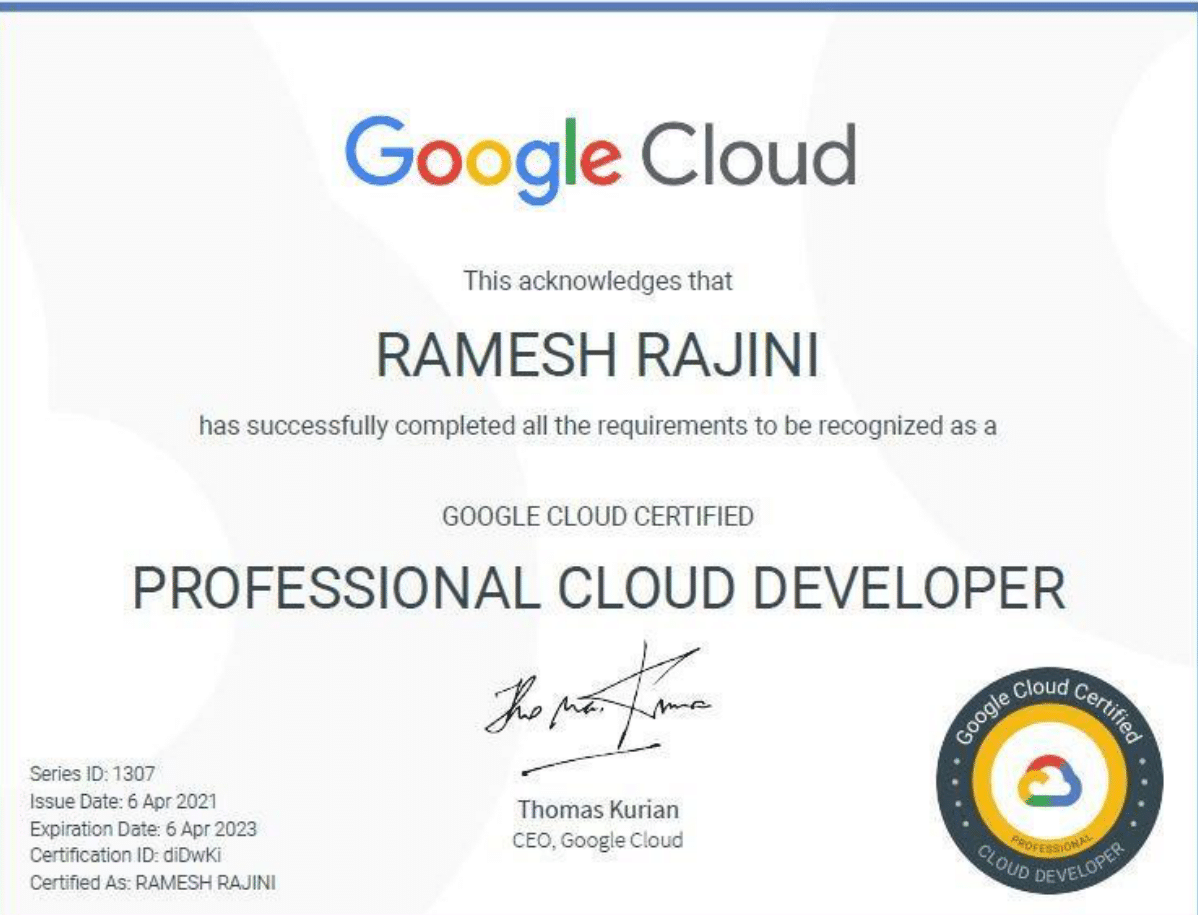Screen dimensions: 1198x915
Task: Click the Issue Date: 6 Apr 2021 line
Action: pyautogui.click(x=123, y=801)
